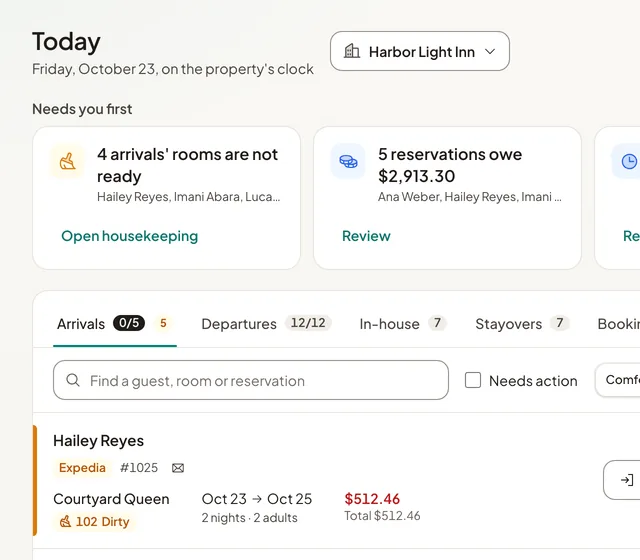The height and width of the screenshot is (560, 640).
Task: Click the Total $512.46 line
Action: (x=382, y=516)
